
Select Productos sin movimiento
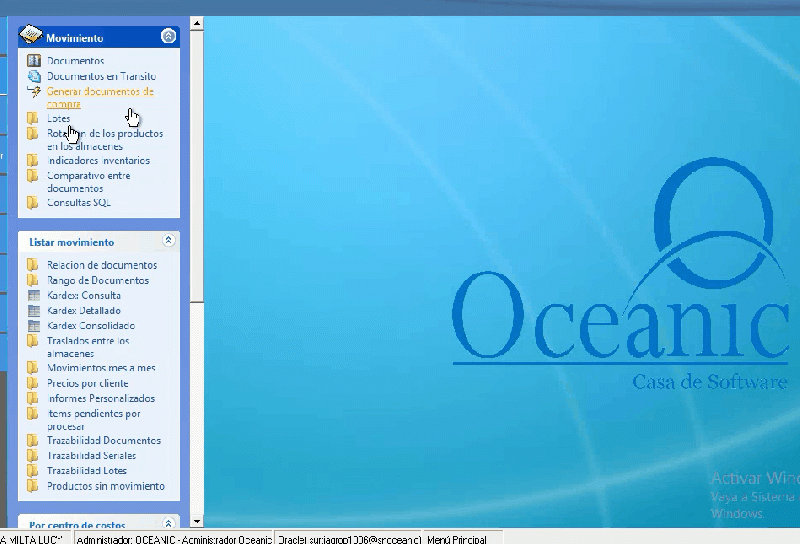click(x=105, y=486)
